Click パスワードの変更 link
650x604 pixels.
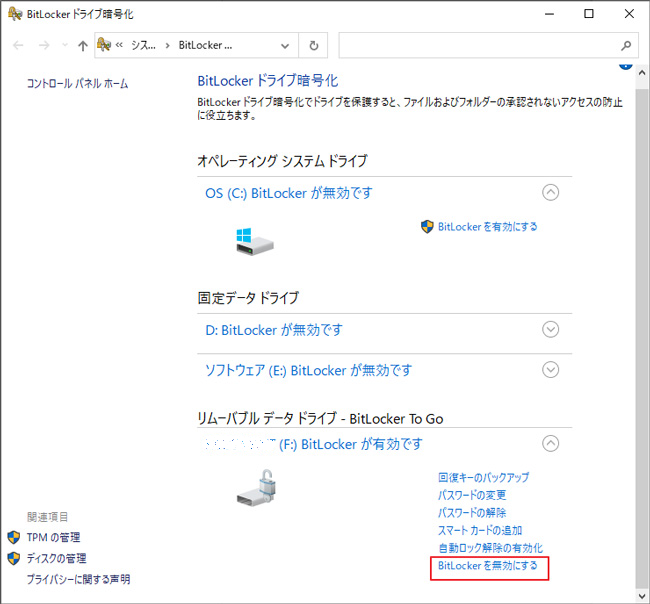tap(472, 495)
